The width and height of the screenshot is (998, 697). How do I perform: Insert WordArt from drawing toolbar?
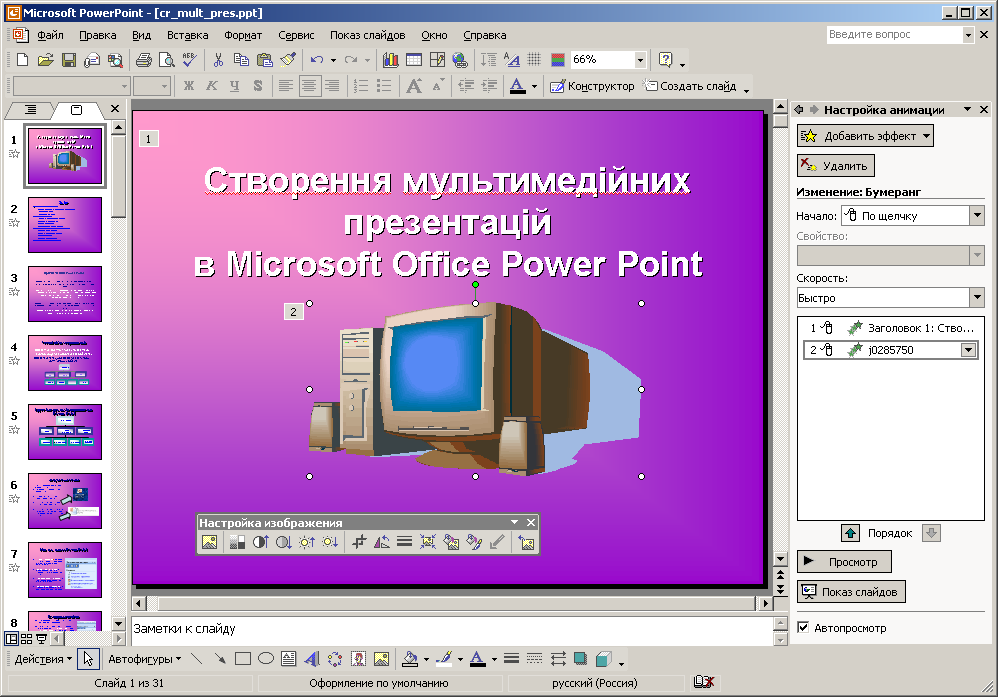pos(312,659)
